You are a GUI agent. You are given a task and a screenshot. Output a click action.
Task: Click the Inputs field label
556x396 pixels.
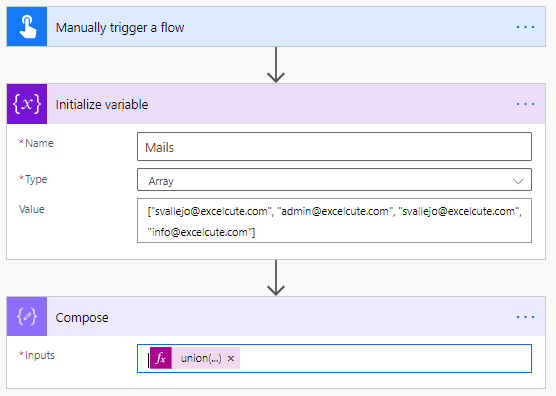click(40, 355)
